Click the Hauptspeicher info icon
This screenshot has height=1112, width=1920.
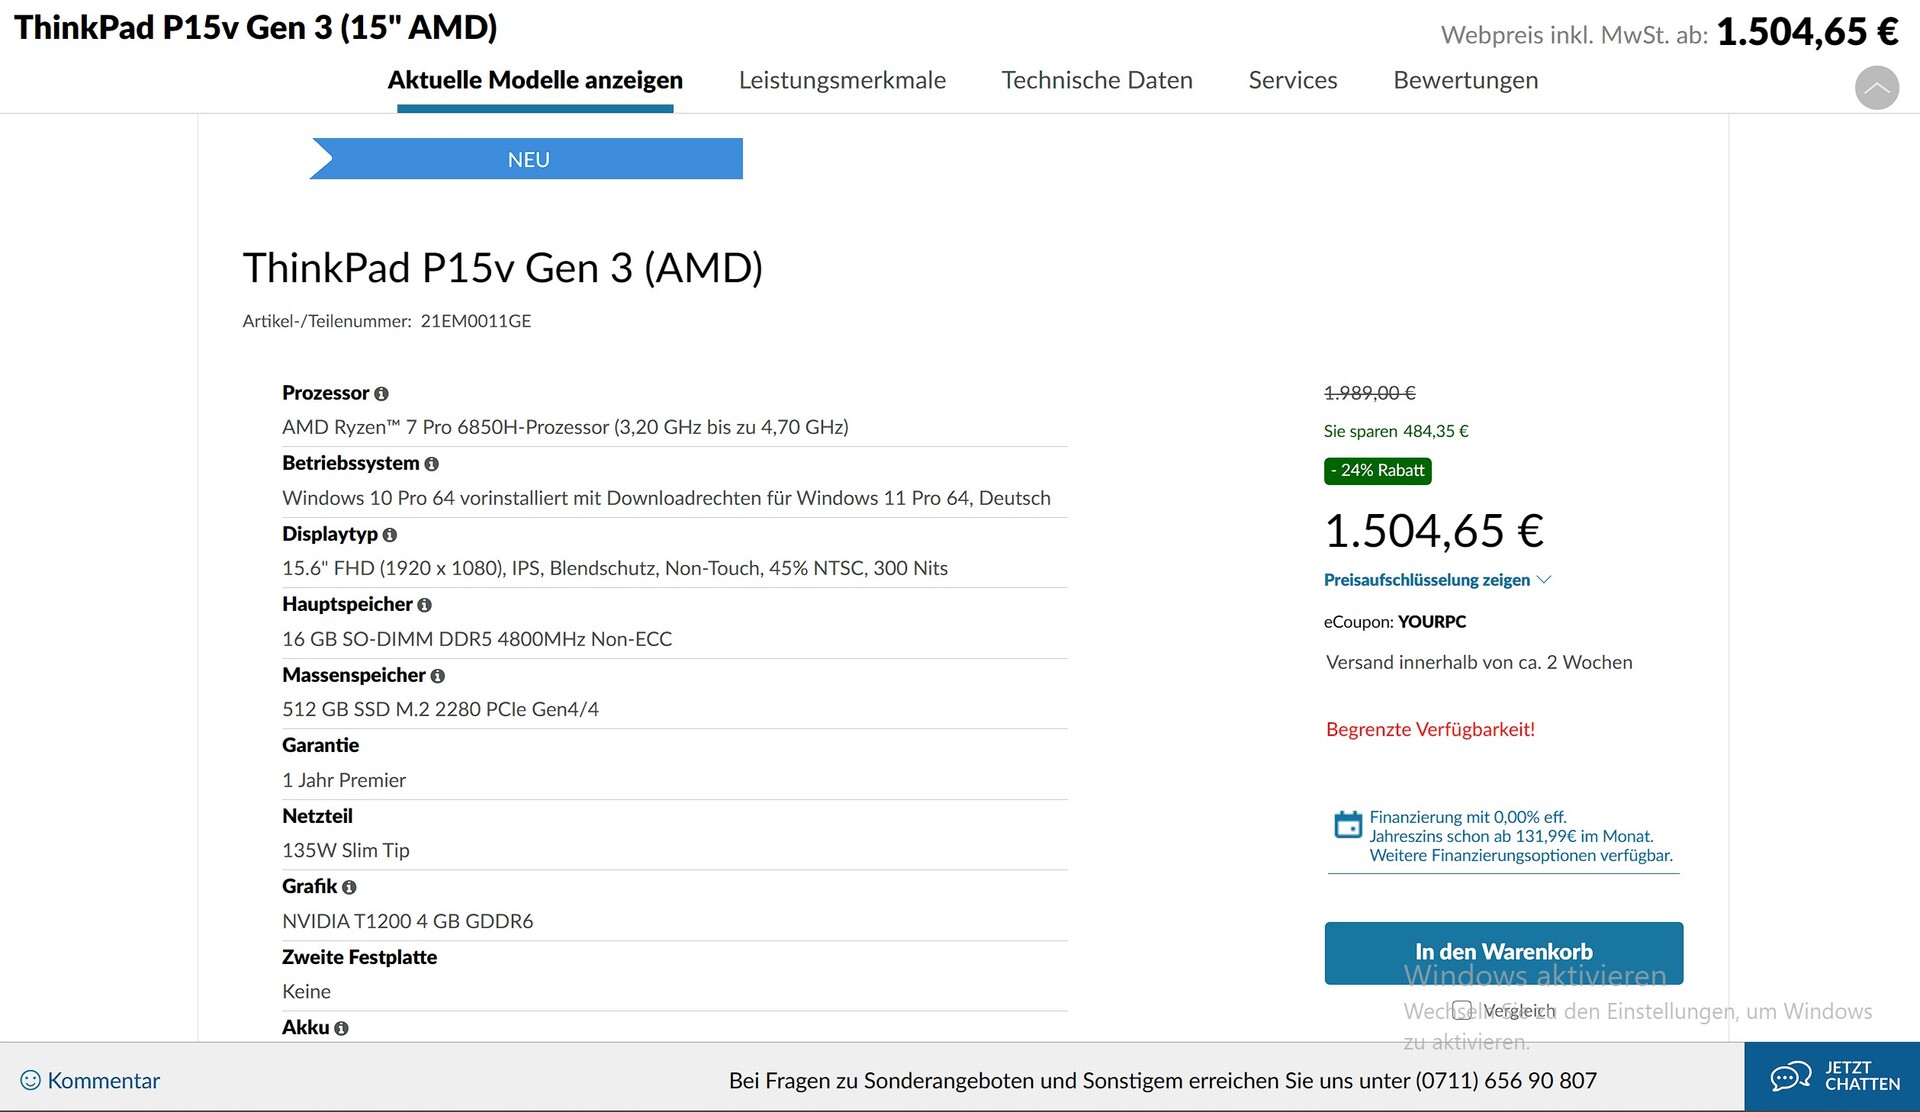[424, 605]
